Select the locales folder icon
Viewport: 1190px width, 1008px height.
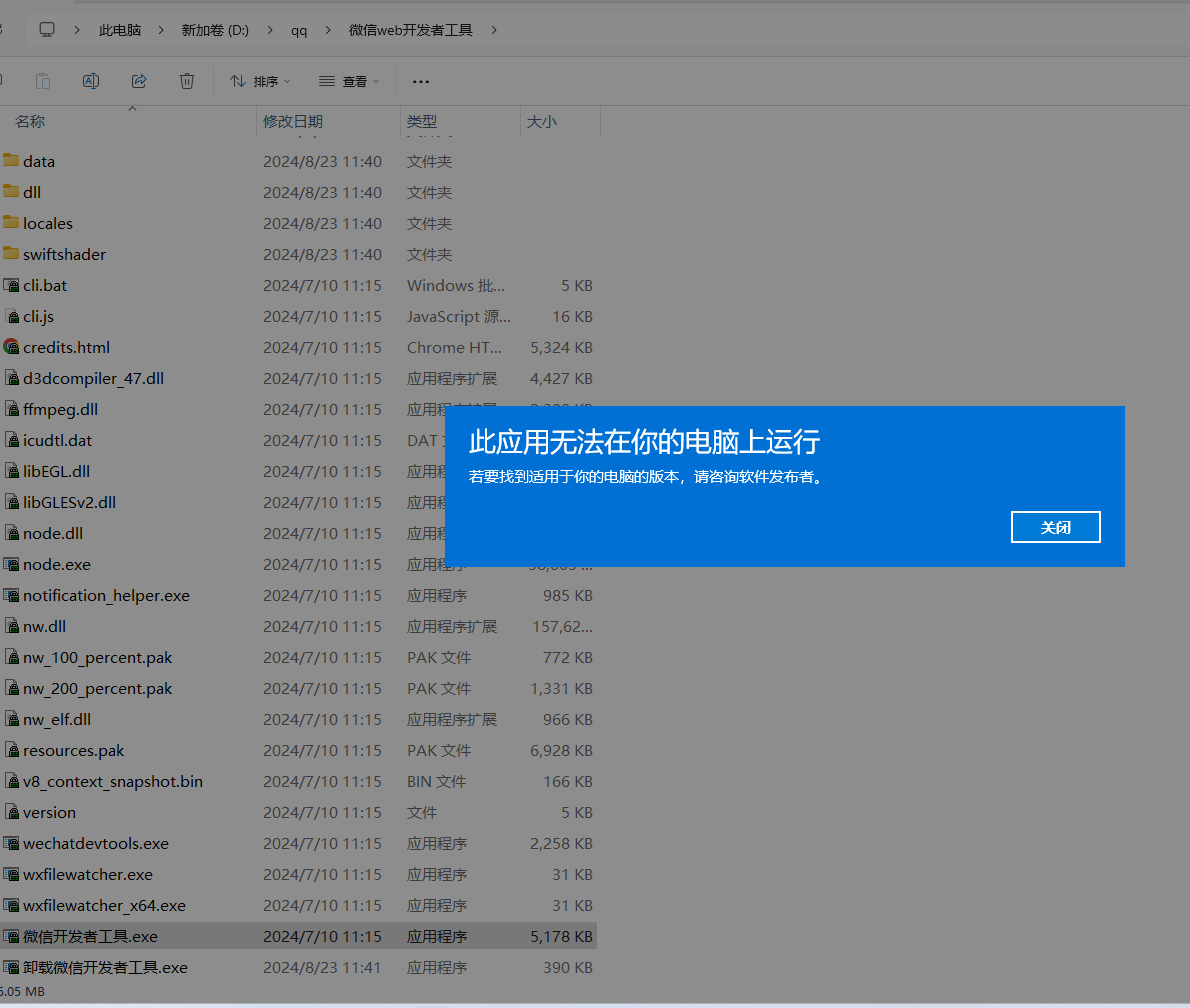[x=11, y=222]
